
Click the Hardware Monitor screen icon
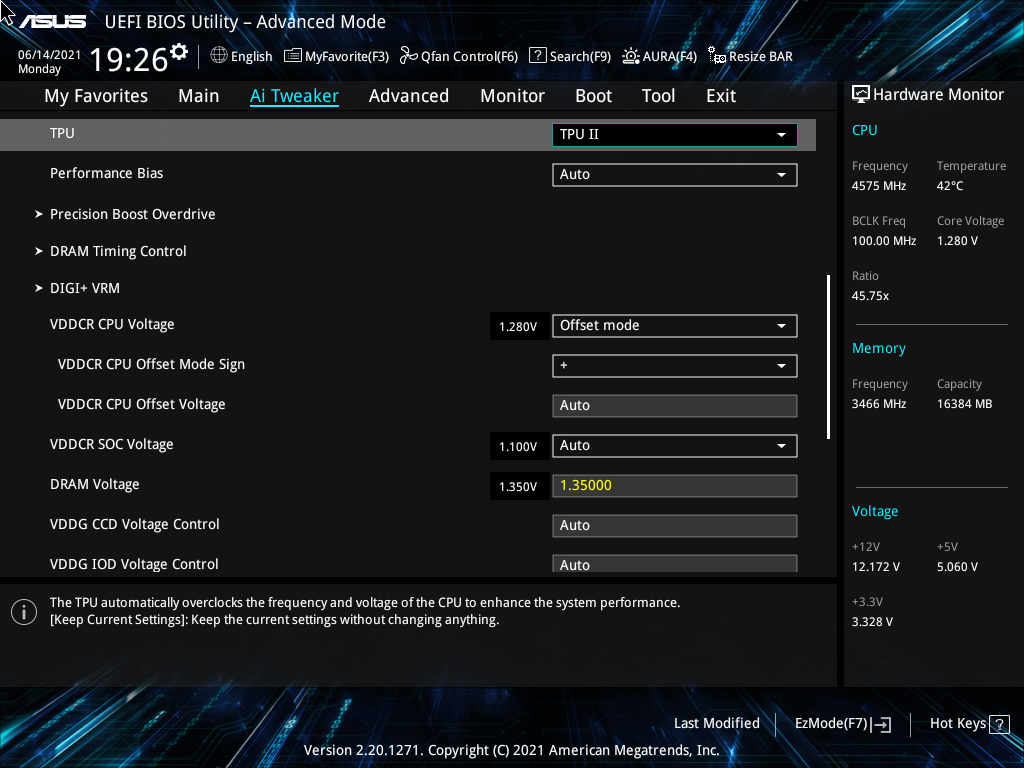click(x=861, y=95)
